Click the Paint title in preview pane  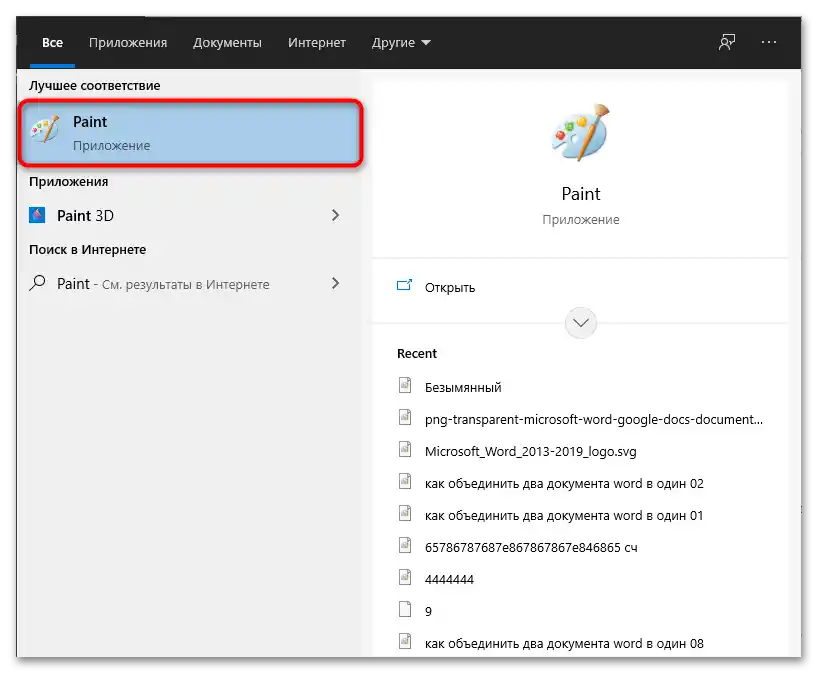581,194
